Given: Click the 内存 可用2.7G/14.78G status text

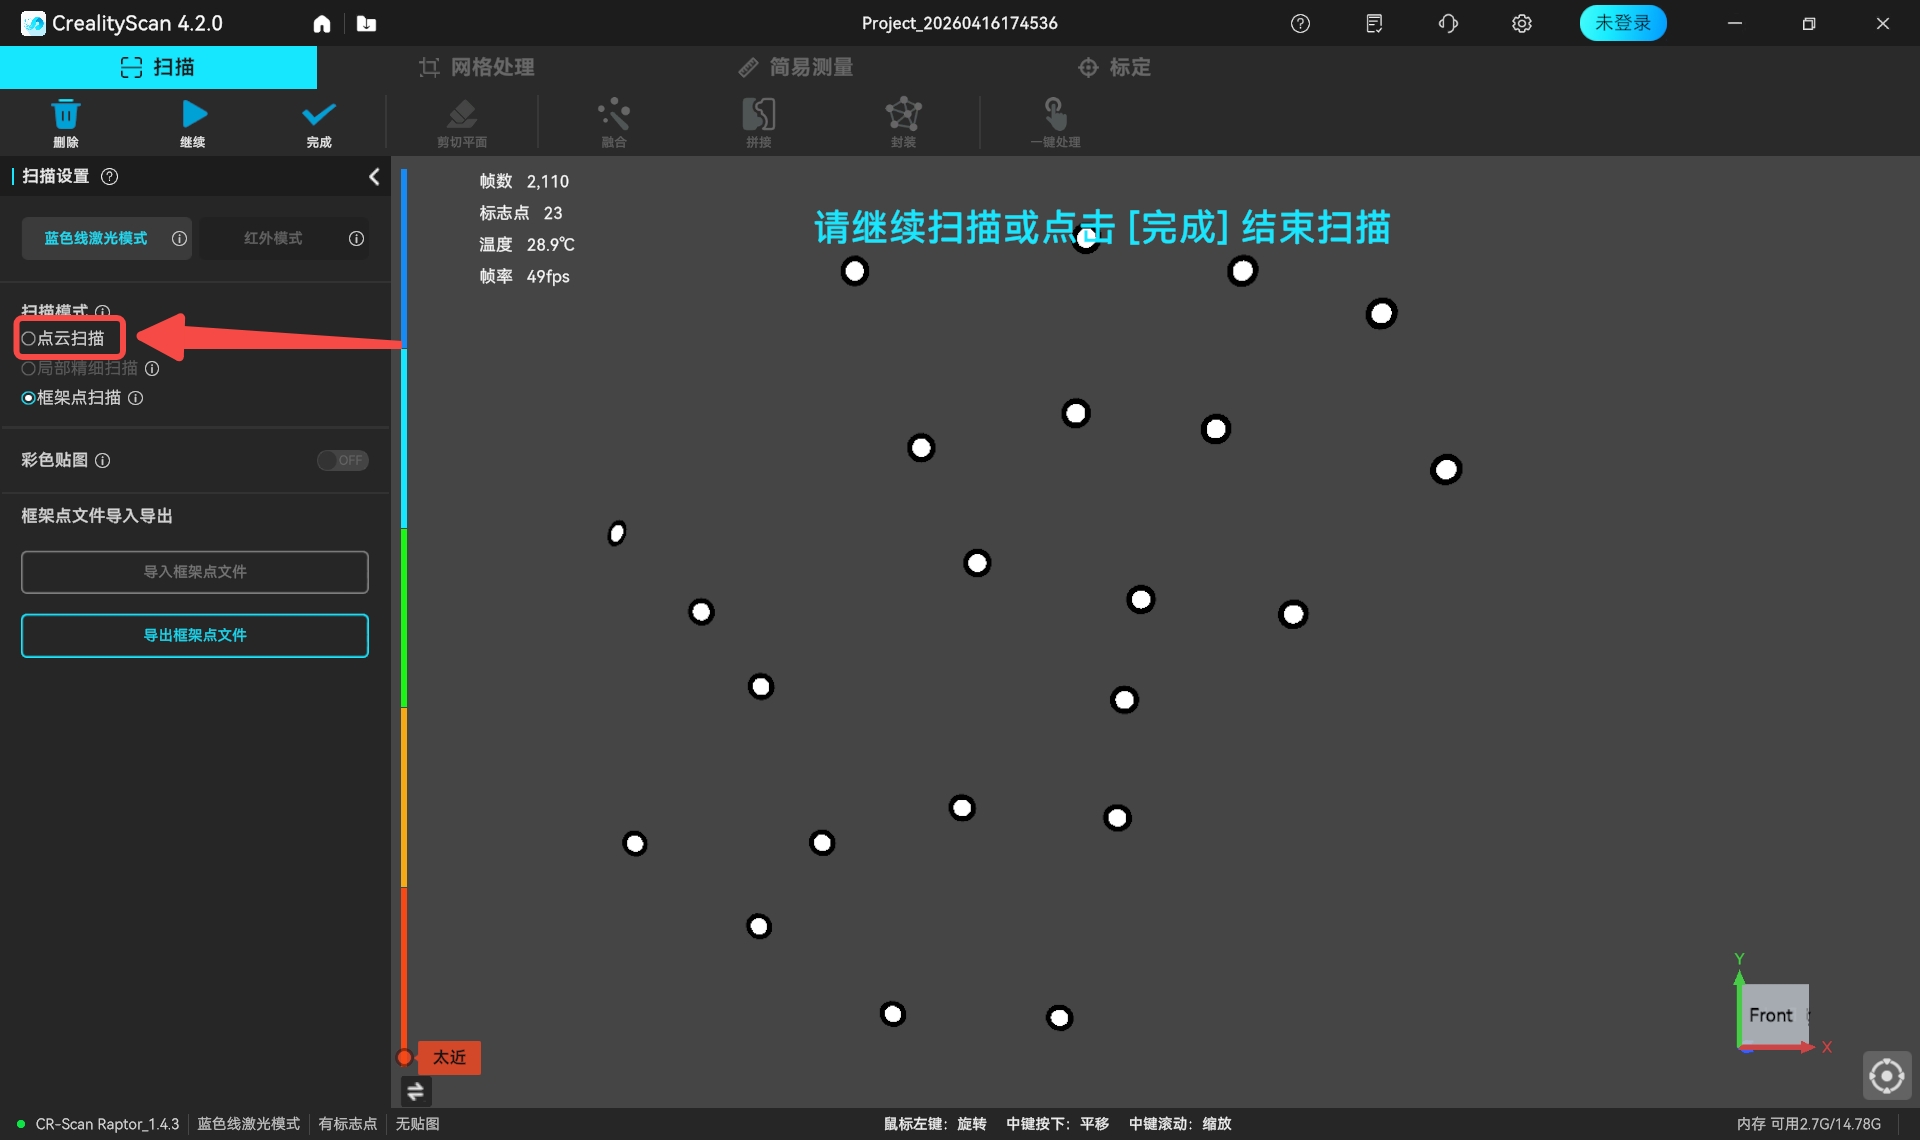Looking at the screenshot, I should (x=1809, y=1124).
